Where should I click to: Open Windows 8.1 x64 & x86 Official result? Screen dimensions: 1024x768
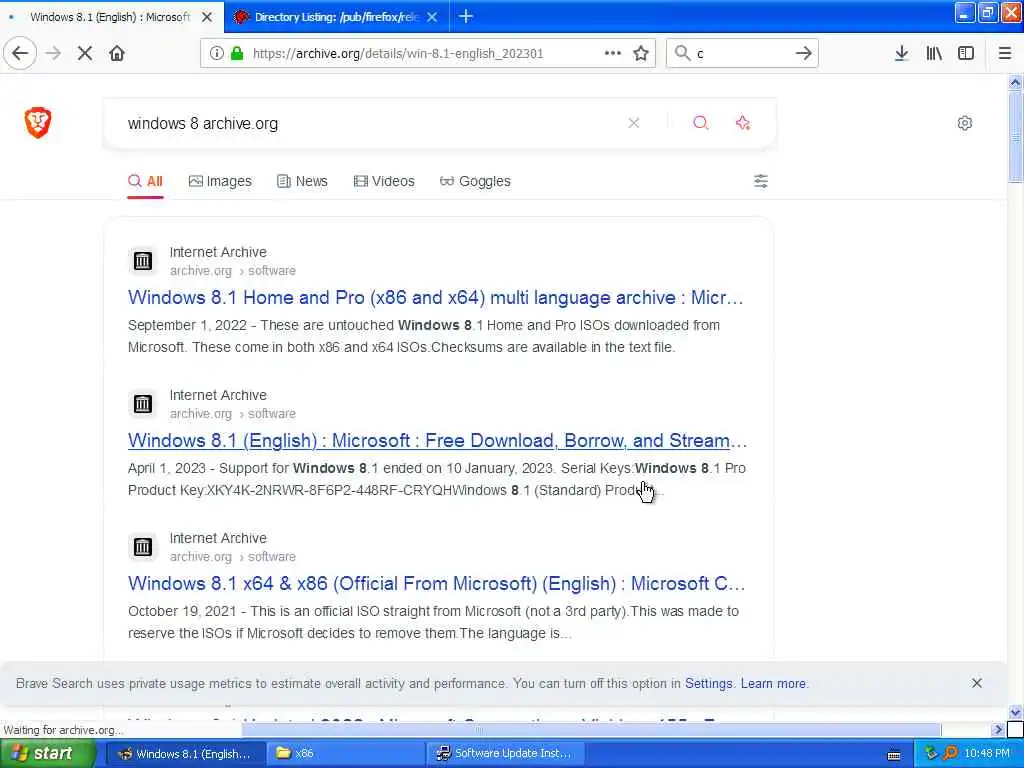point(436,584)
